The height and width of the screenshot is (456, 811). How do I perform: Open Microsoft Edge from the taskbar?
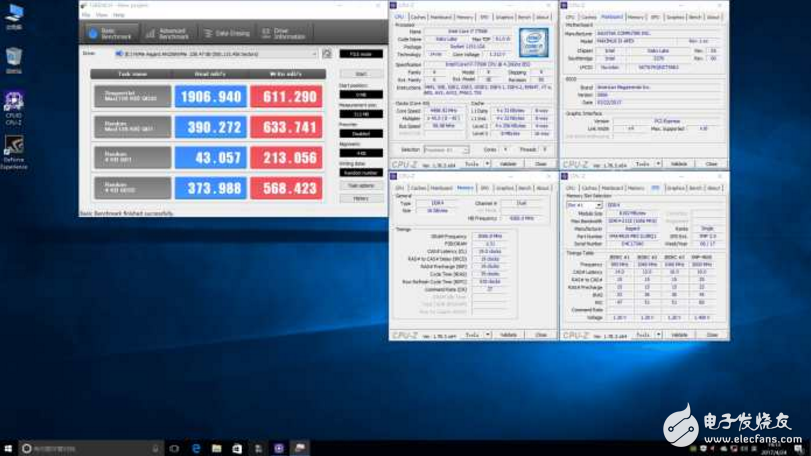pos(196,448)
